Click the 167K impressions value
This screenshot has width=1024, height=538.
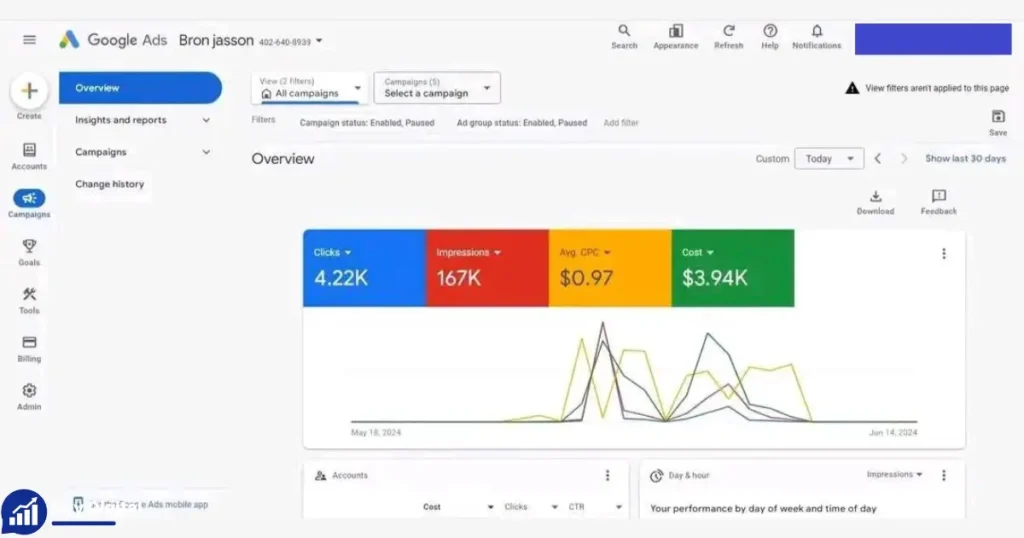tap(458, 278)
